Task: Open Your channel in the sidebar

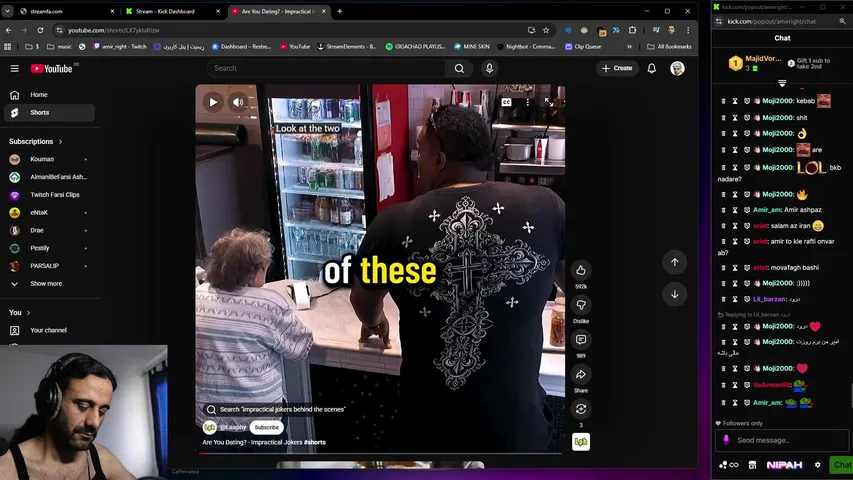Action: pos(49,330)
